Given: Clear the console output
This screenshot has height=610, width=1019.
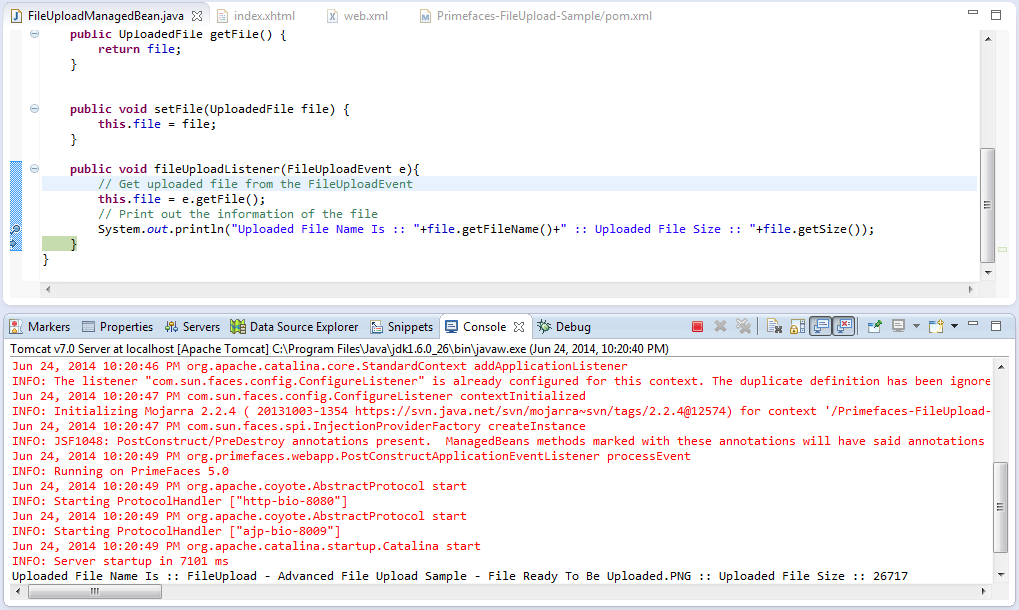Looking at the screenshot, I should (x=774, y=327).
